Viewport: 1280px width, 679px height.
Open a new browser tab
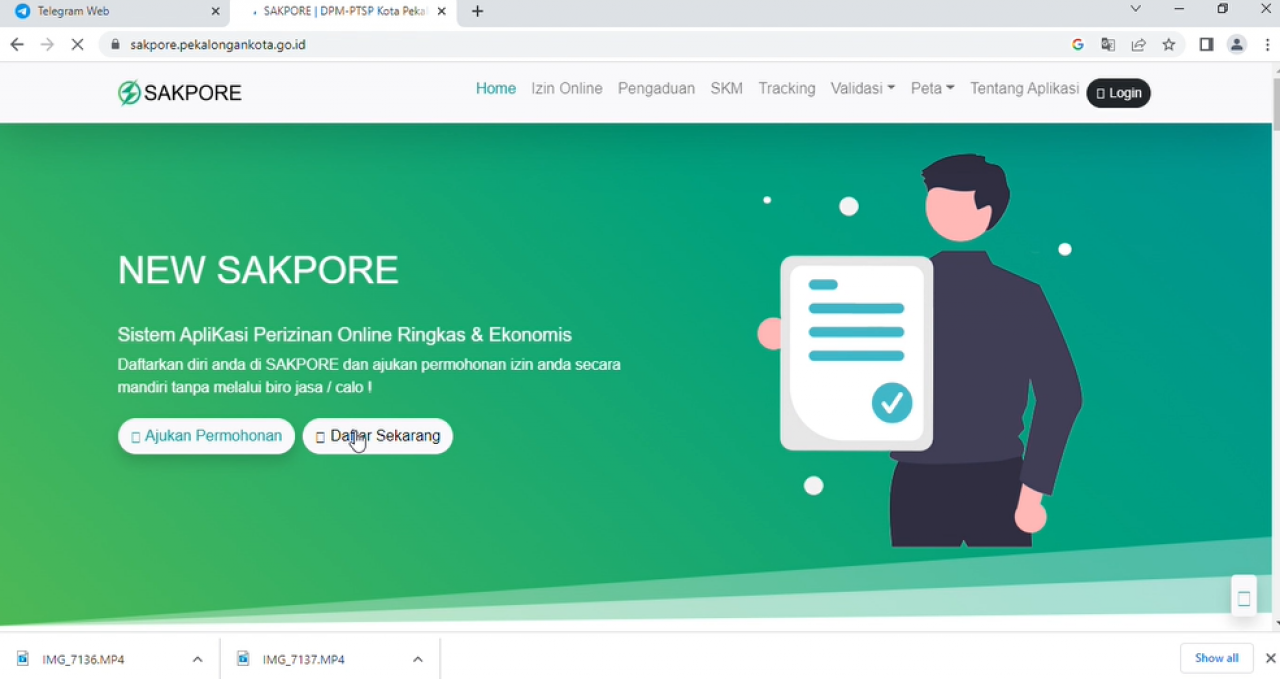pyautogui.click(x=477, y=11)
